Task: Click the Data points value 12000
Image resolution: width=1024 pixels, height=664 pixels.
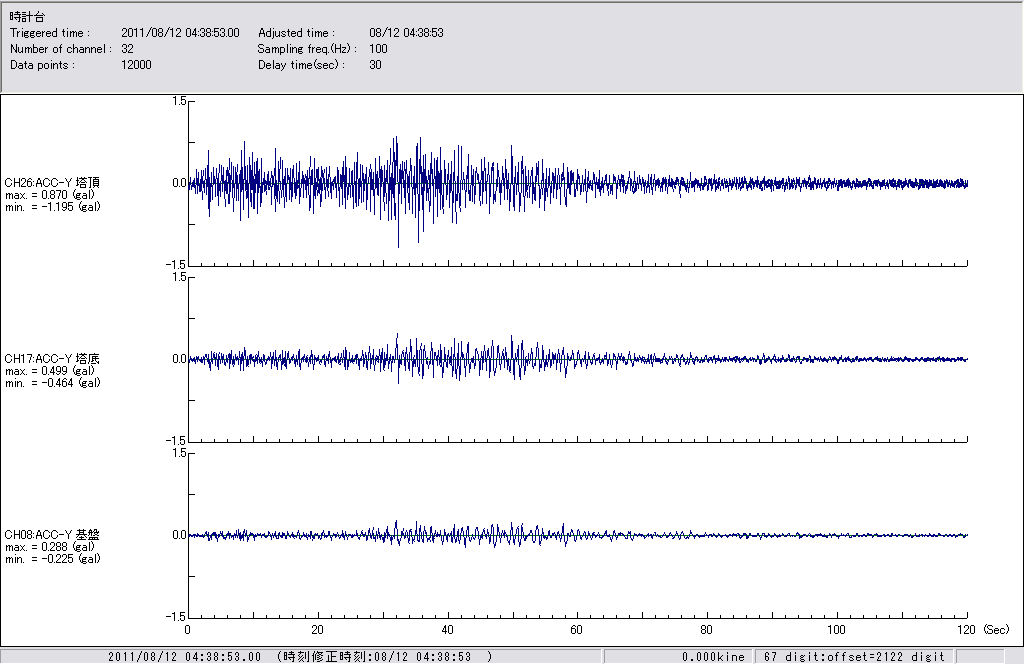Action: tap(136, 65)
